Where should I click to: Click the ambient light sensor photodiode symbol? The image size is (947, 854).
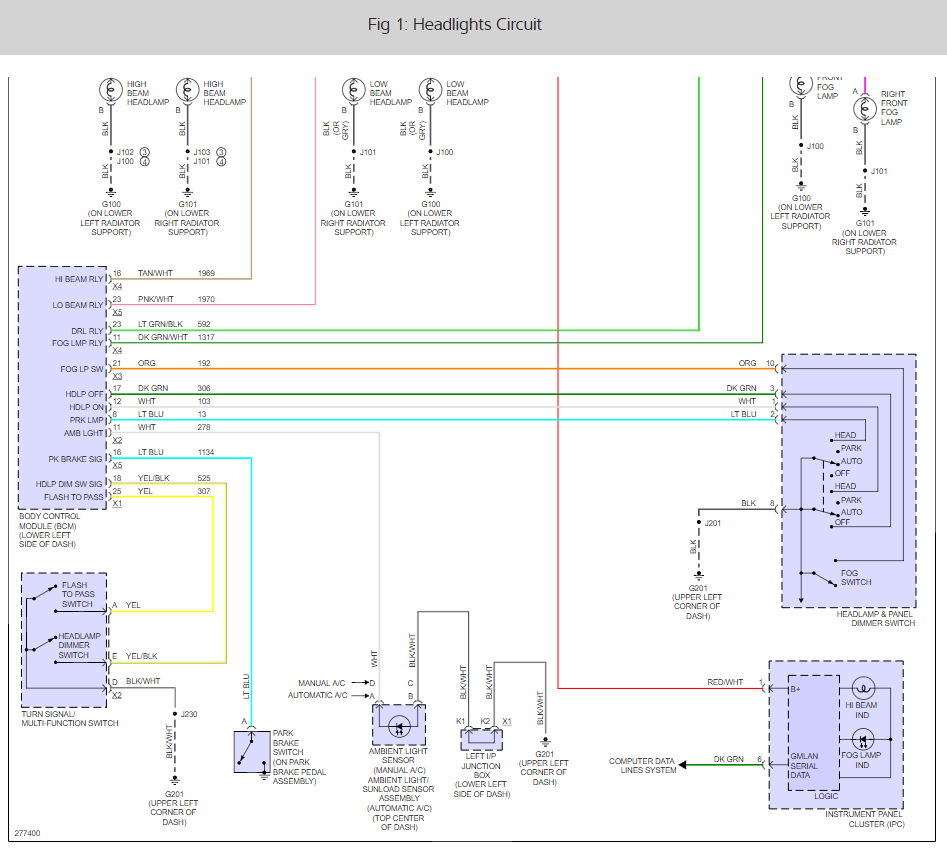pyautogui.click(x=399, y=727)
